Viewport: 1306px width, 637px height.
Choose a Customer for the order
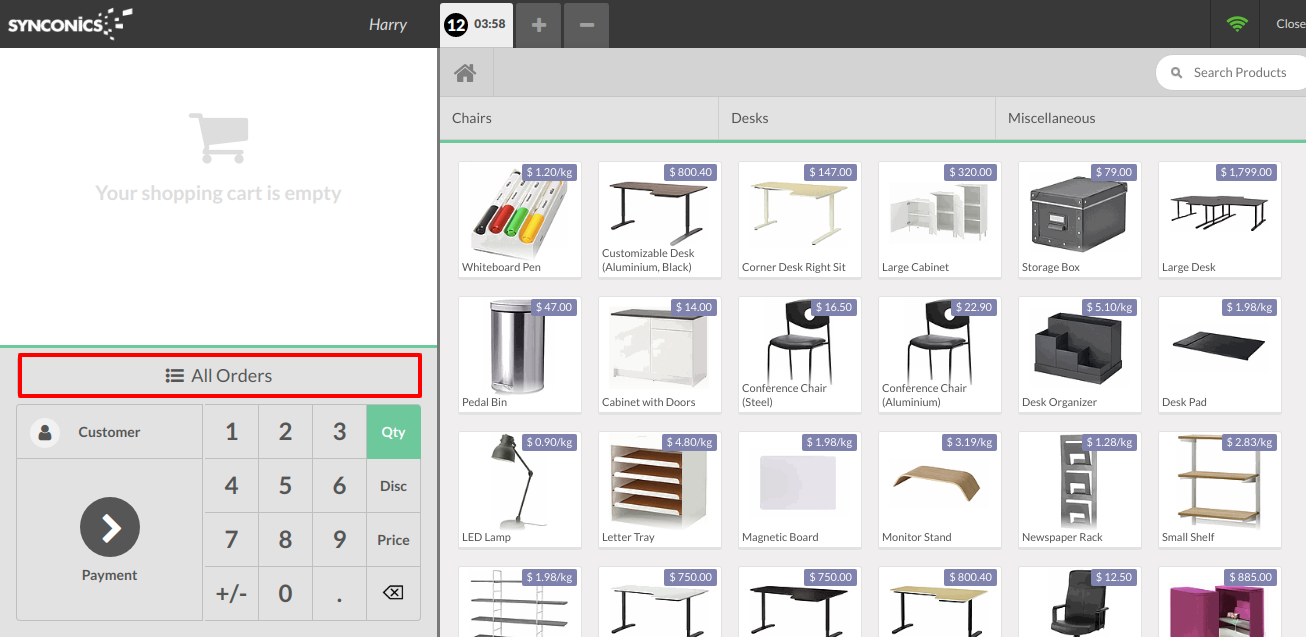pos(110,432)
